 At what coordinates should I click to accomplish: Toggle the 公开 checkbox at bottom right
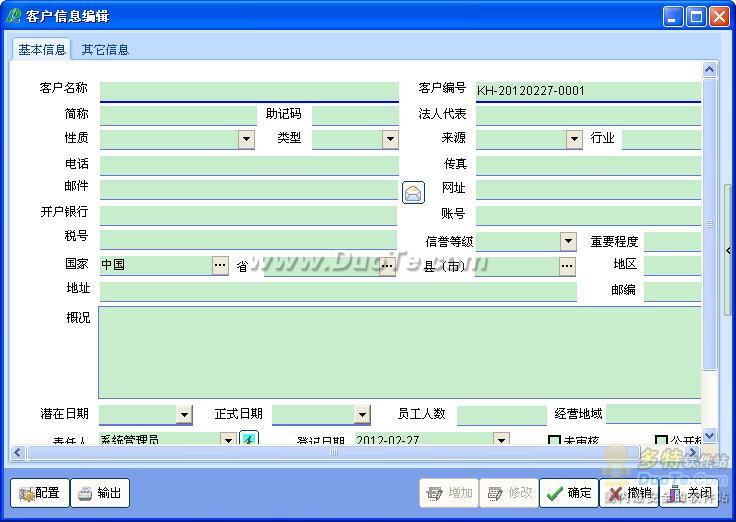pos(661,440)
